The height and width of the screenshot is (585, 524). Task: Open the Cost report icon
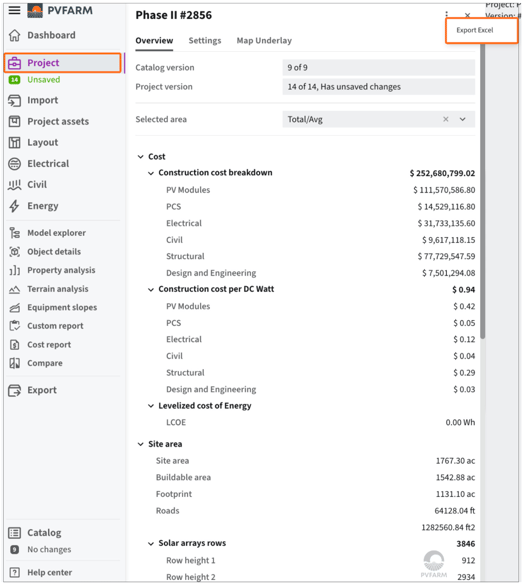click(15, 345)
